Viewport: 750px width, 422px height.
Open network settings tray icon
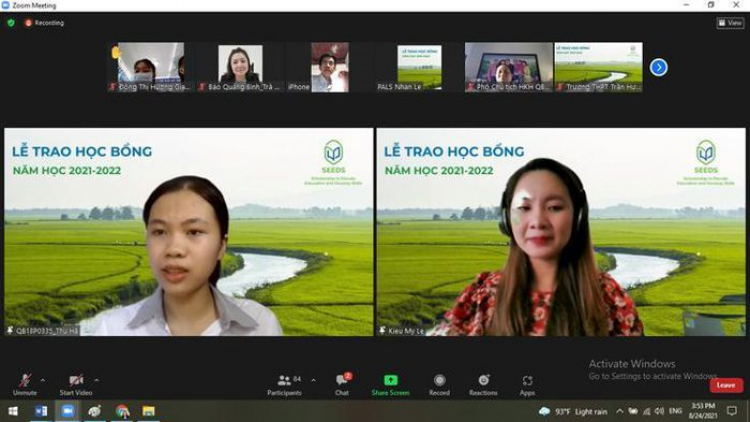[647, 411]
